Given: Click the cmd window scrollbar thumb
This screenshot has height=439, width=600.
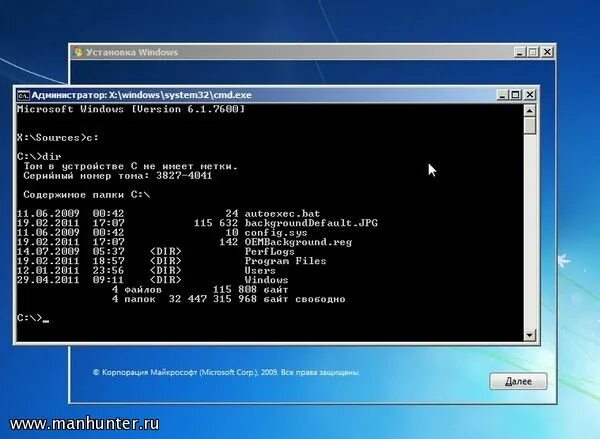Looking at the screenshot, I should point(529,126).
